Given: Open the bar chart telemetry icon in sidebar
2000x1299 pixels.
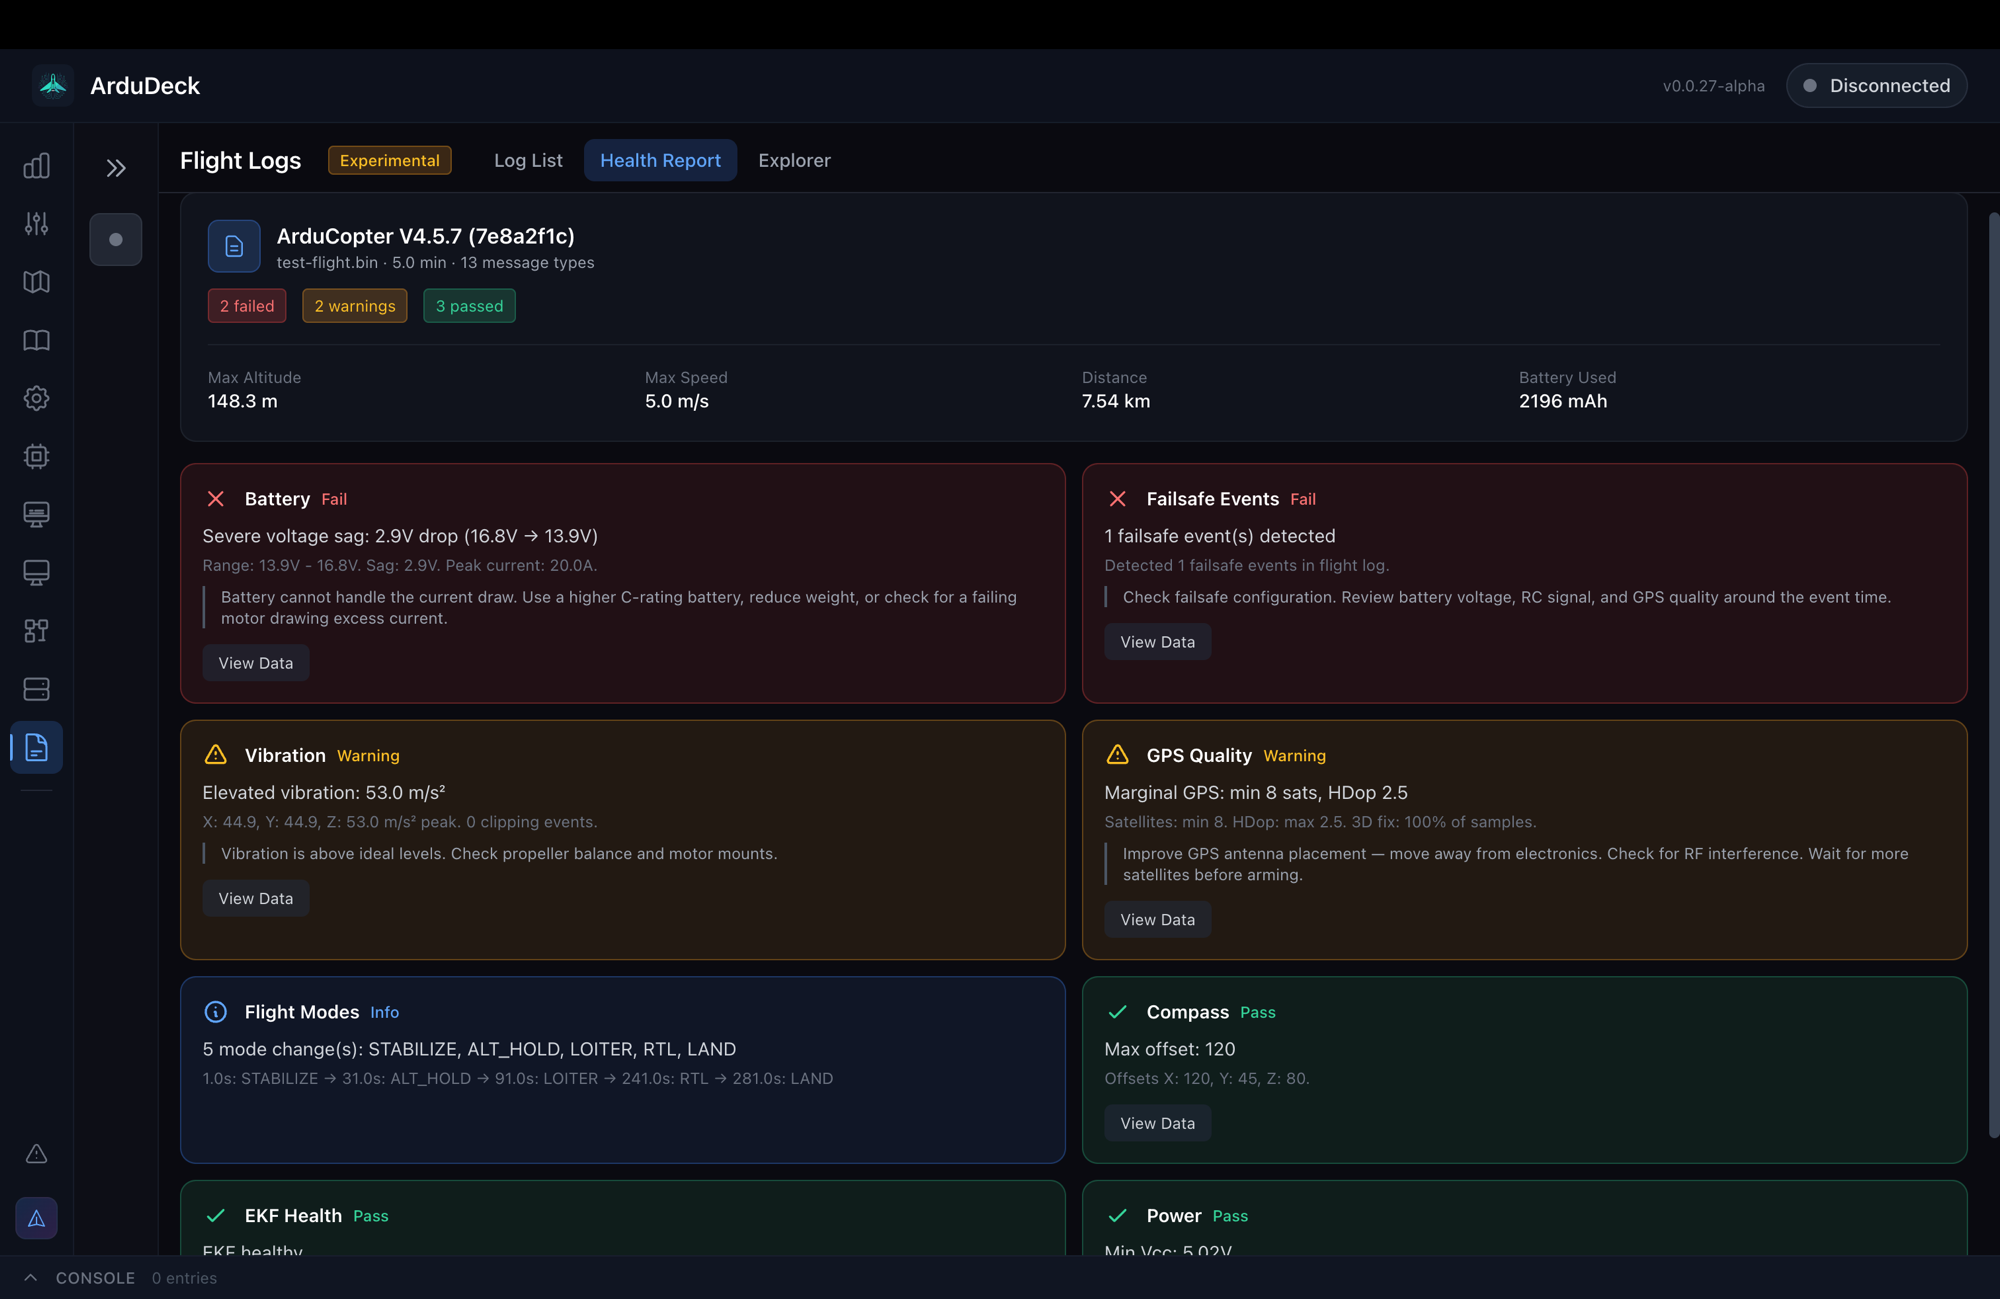Looking at the screenshot, I should [x=37, y=166].
